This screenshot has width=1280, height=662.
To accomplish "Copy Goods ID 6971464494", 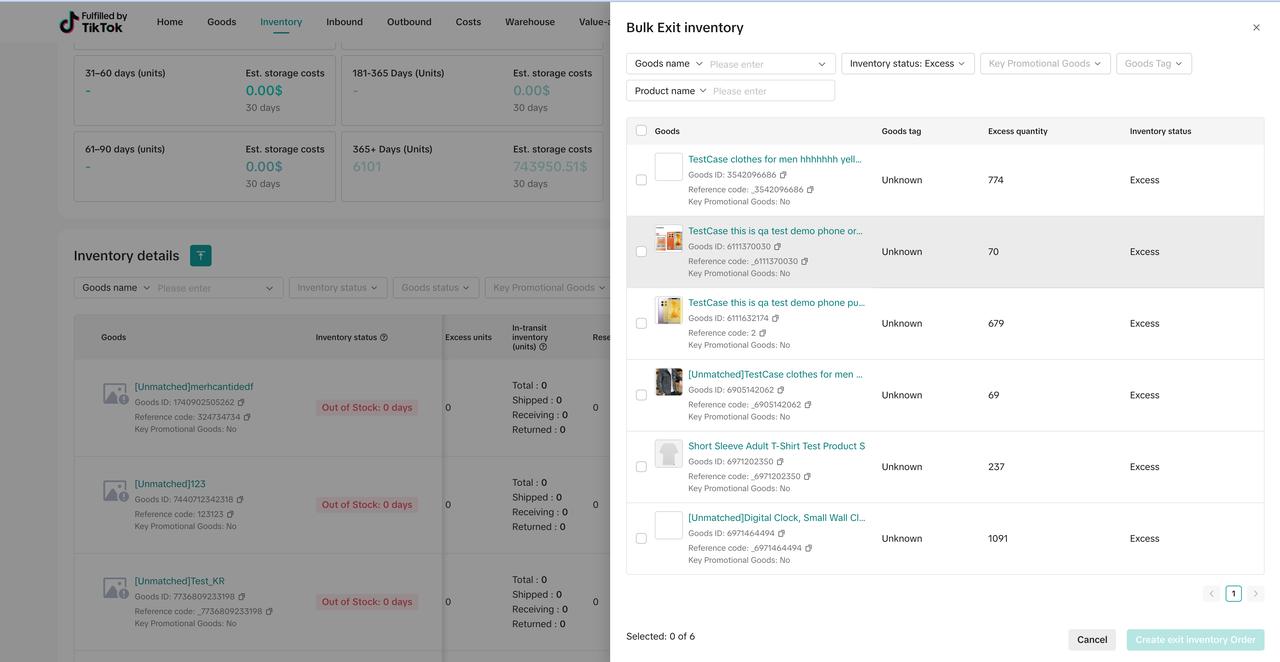I will coord(781,534).
